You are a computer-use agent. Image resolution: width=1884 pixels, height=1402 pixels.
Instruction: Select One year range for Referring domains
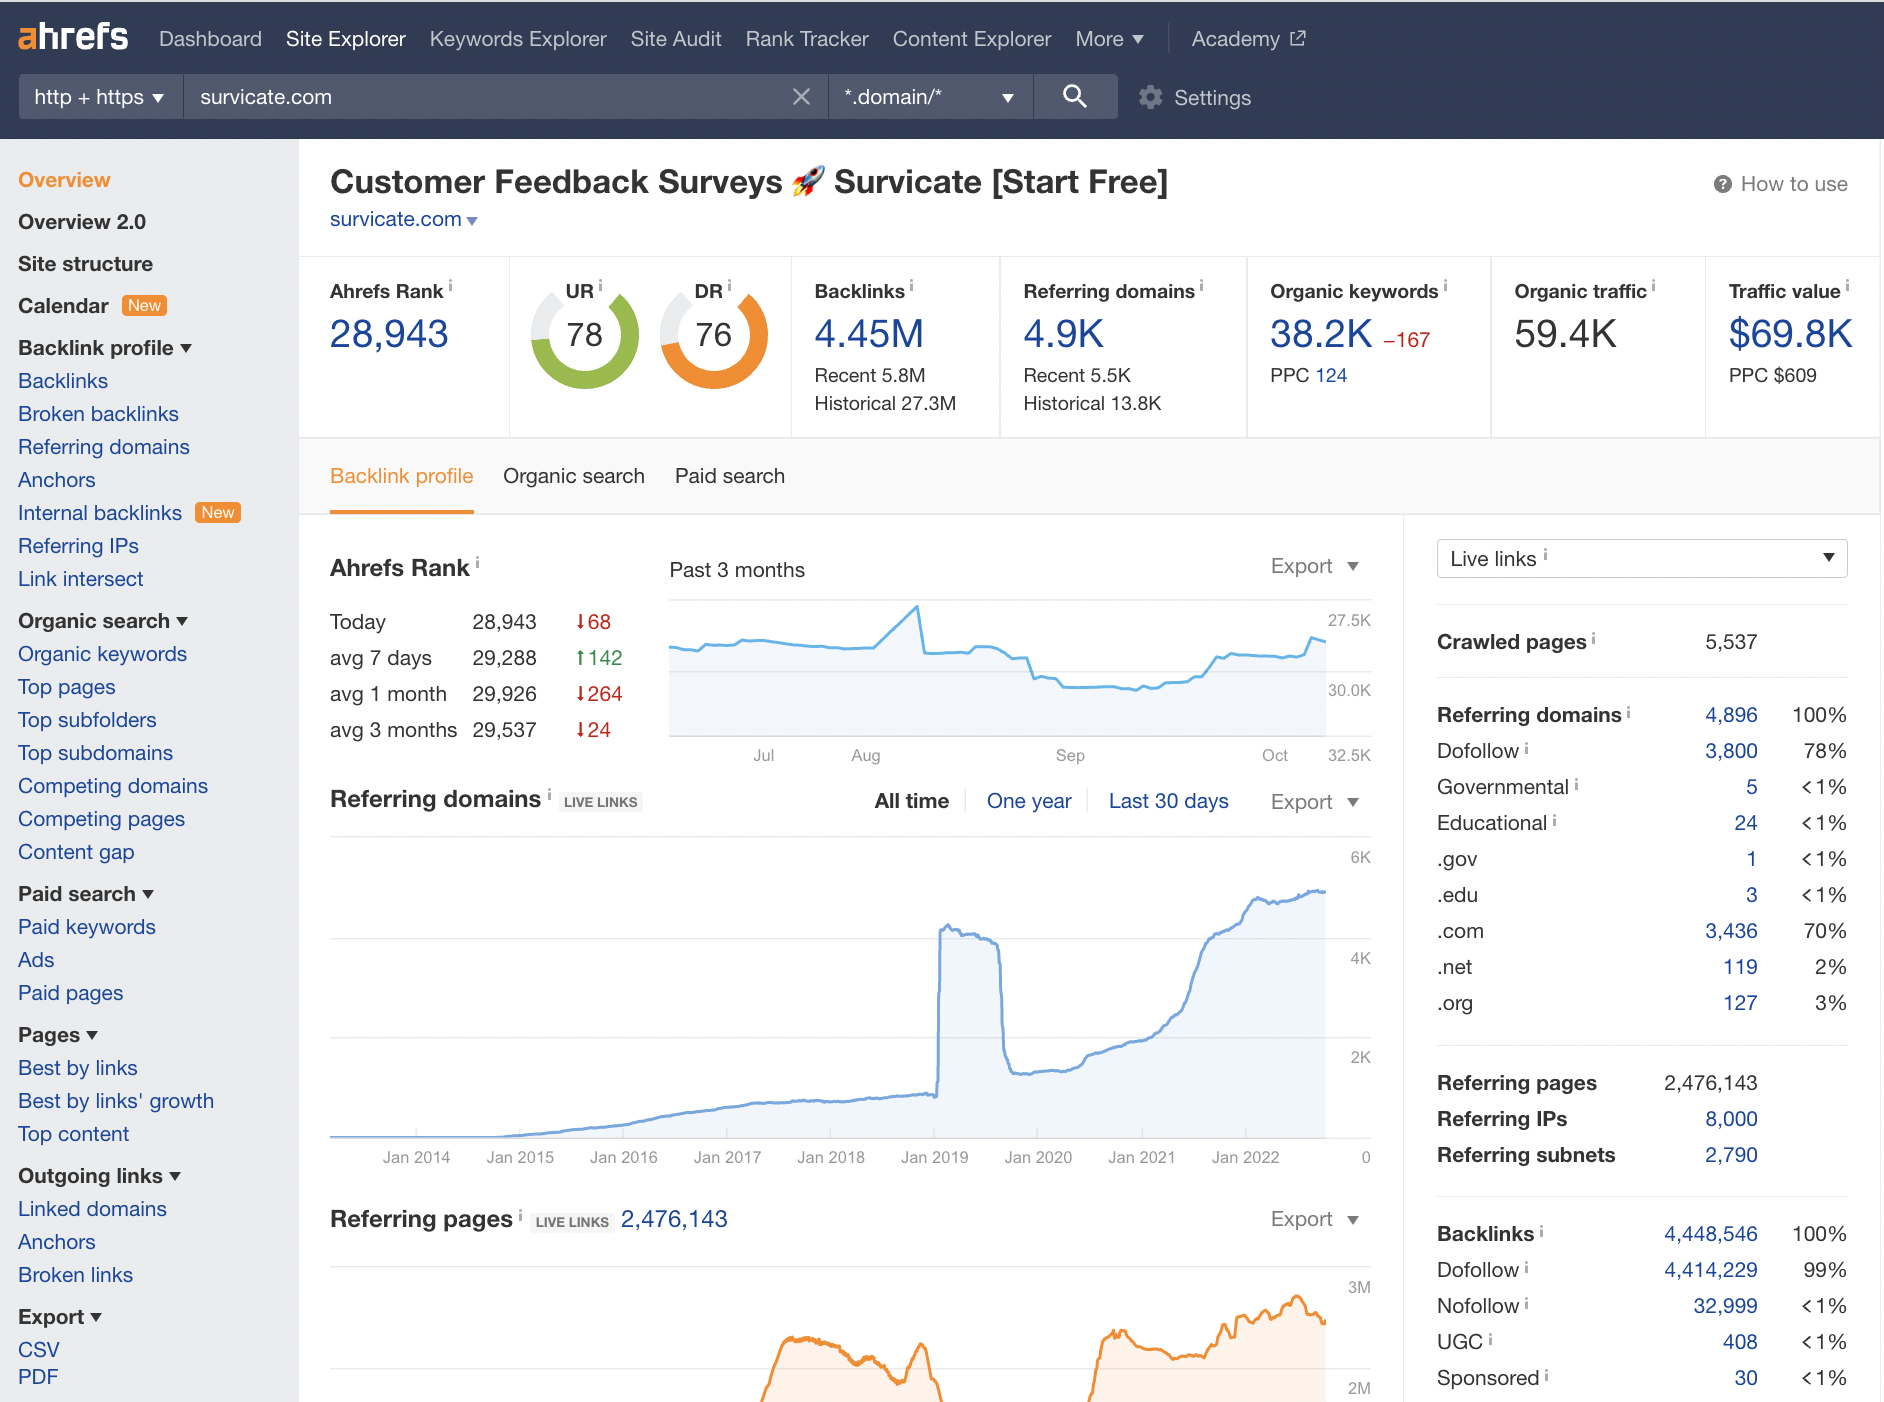coord(1028,801)
